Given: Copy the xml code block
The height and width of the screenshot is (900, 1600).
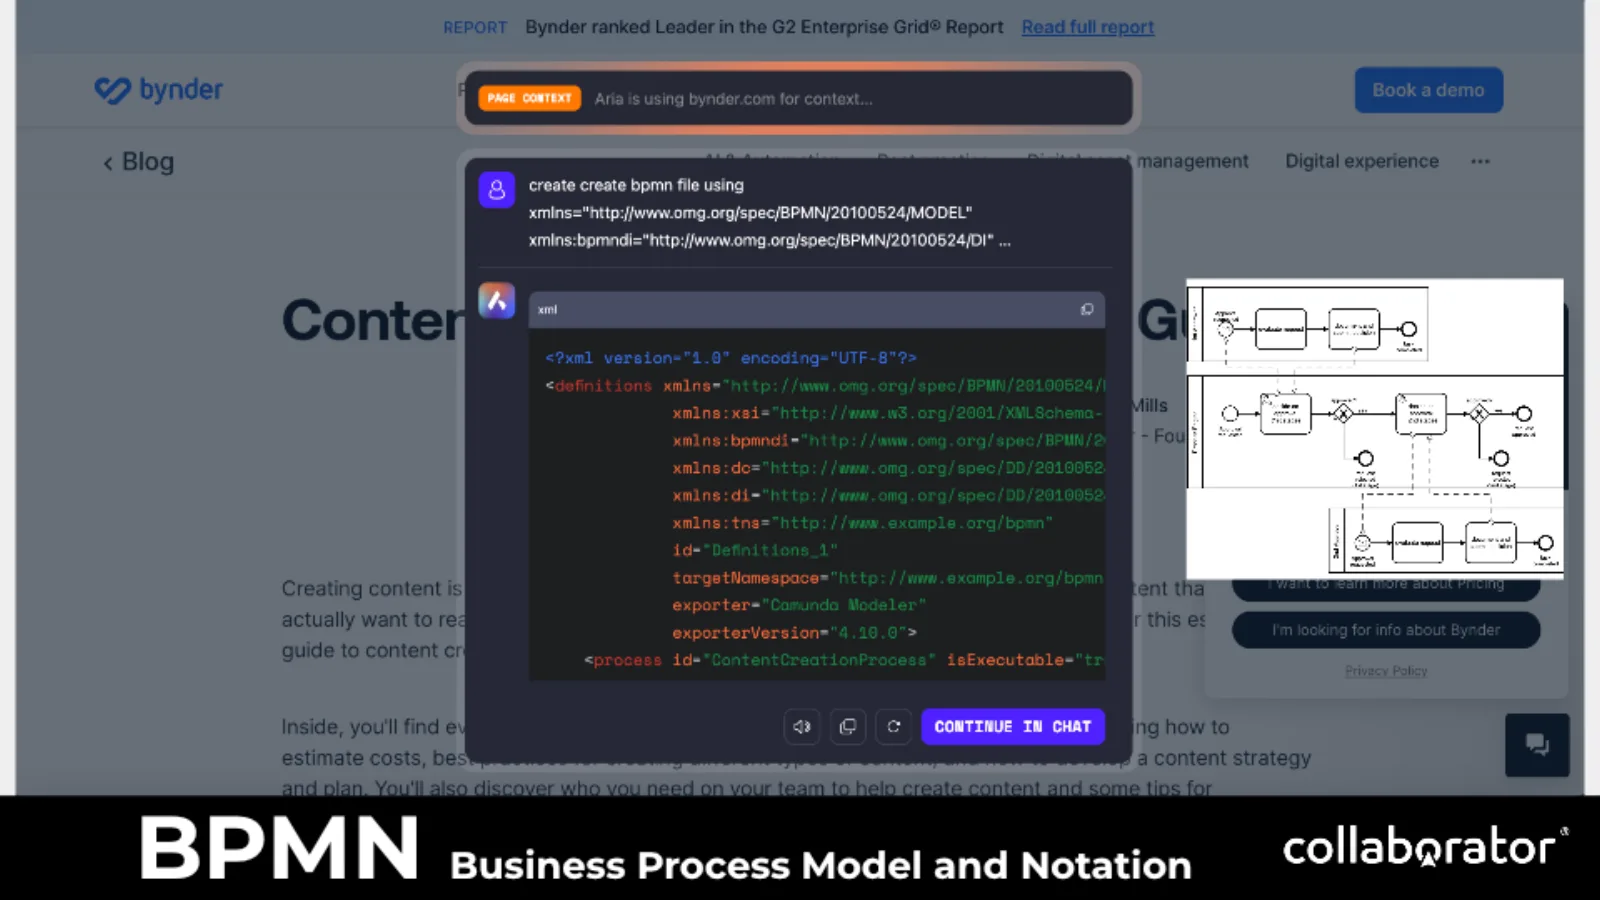Looking at the screenshot, I should click(1087, 309).
